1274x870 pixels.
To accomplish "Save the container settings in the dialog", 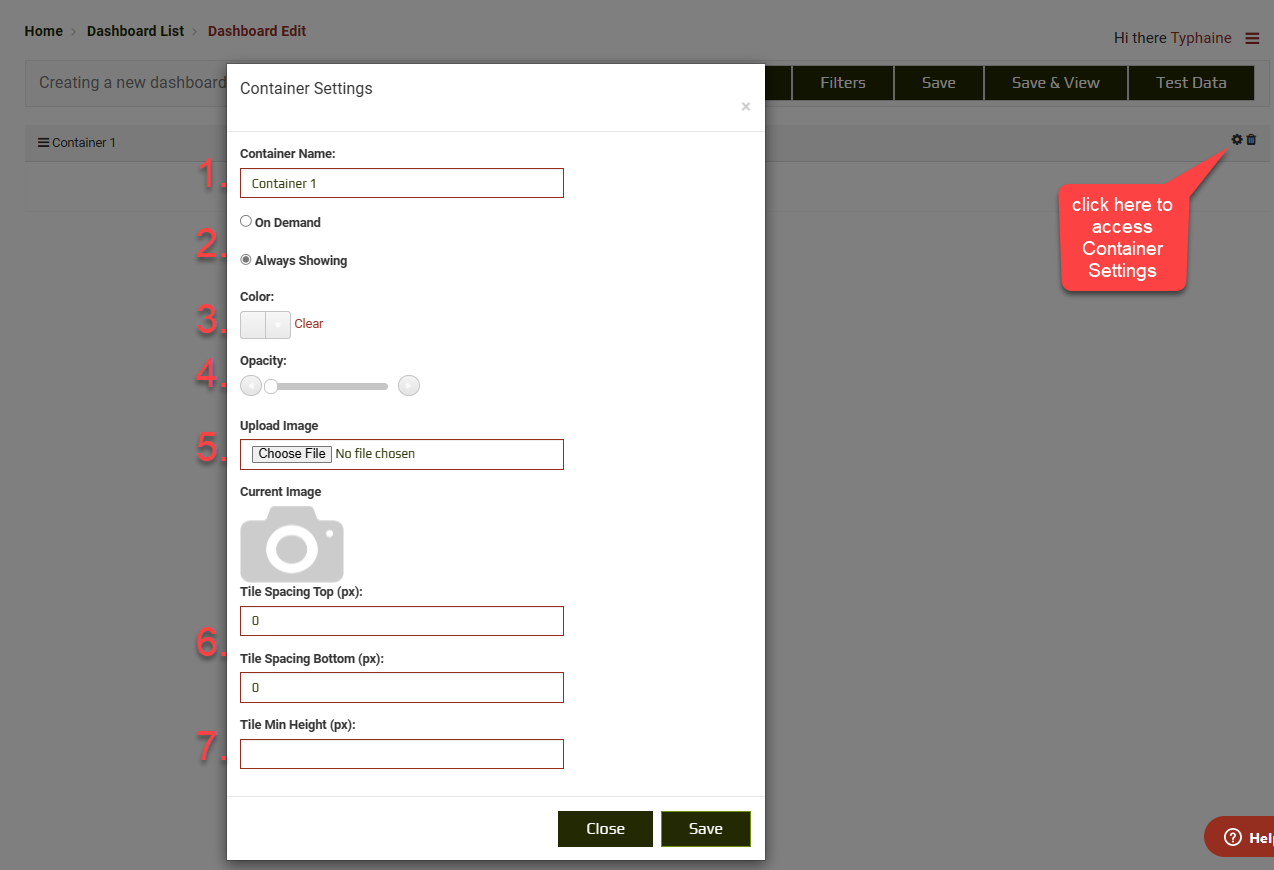I will [x=705, y=829].
